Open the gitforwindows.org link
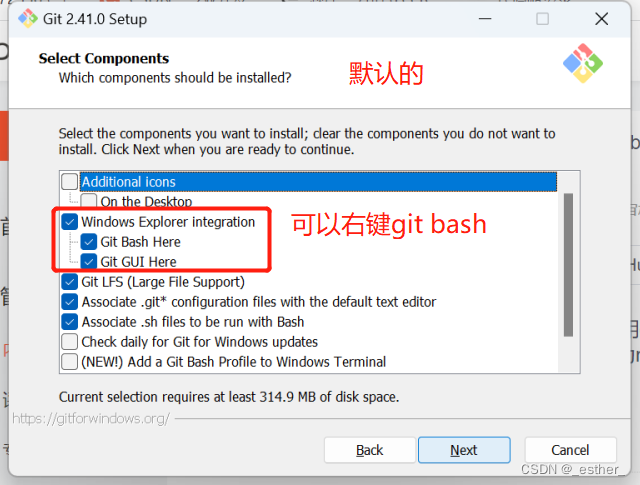 point(91,418)
